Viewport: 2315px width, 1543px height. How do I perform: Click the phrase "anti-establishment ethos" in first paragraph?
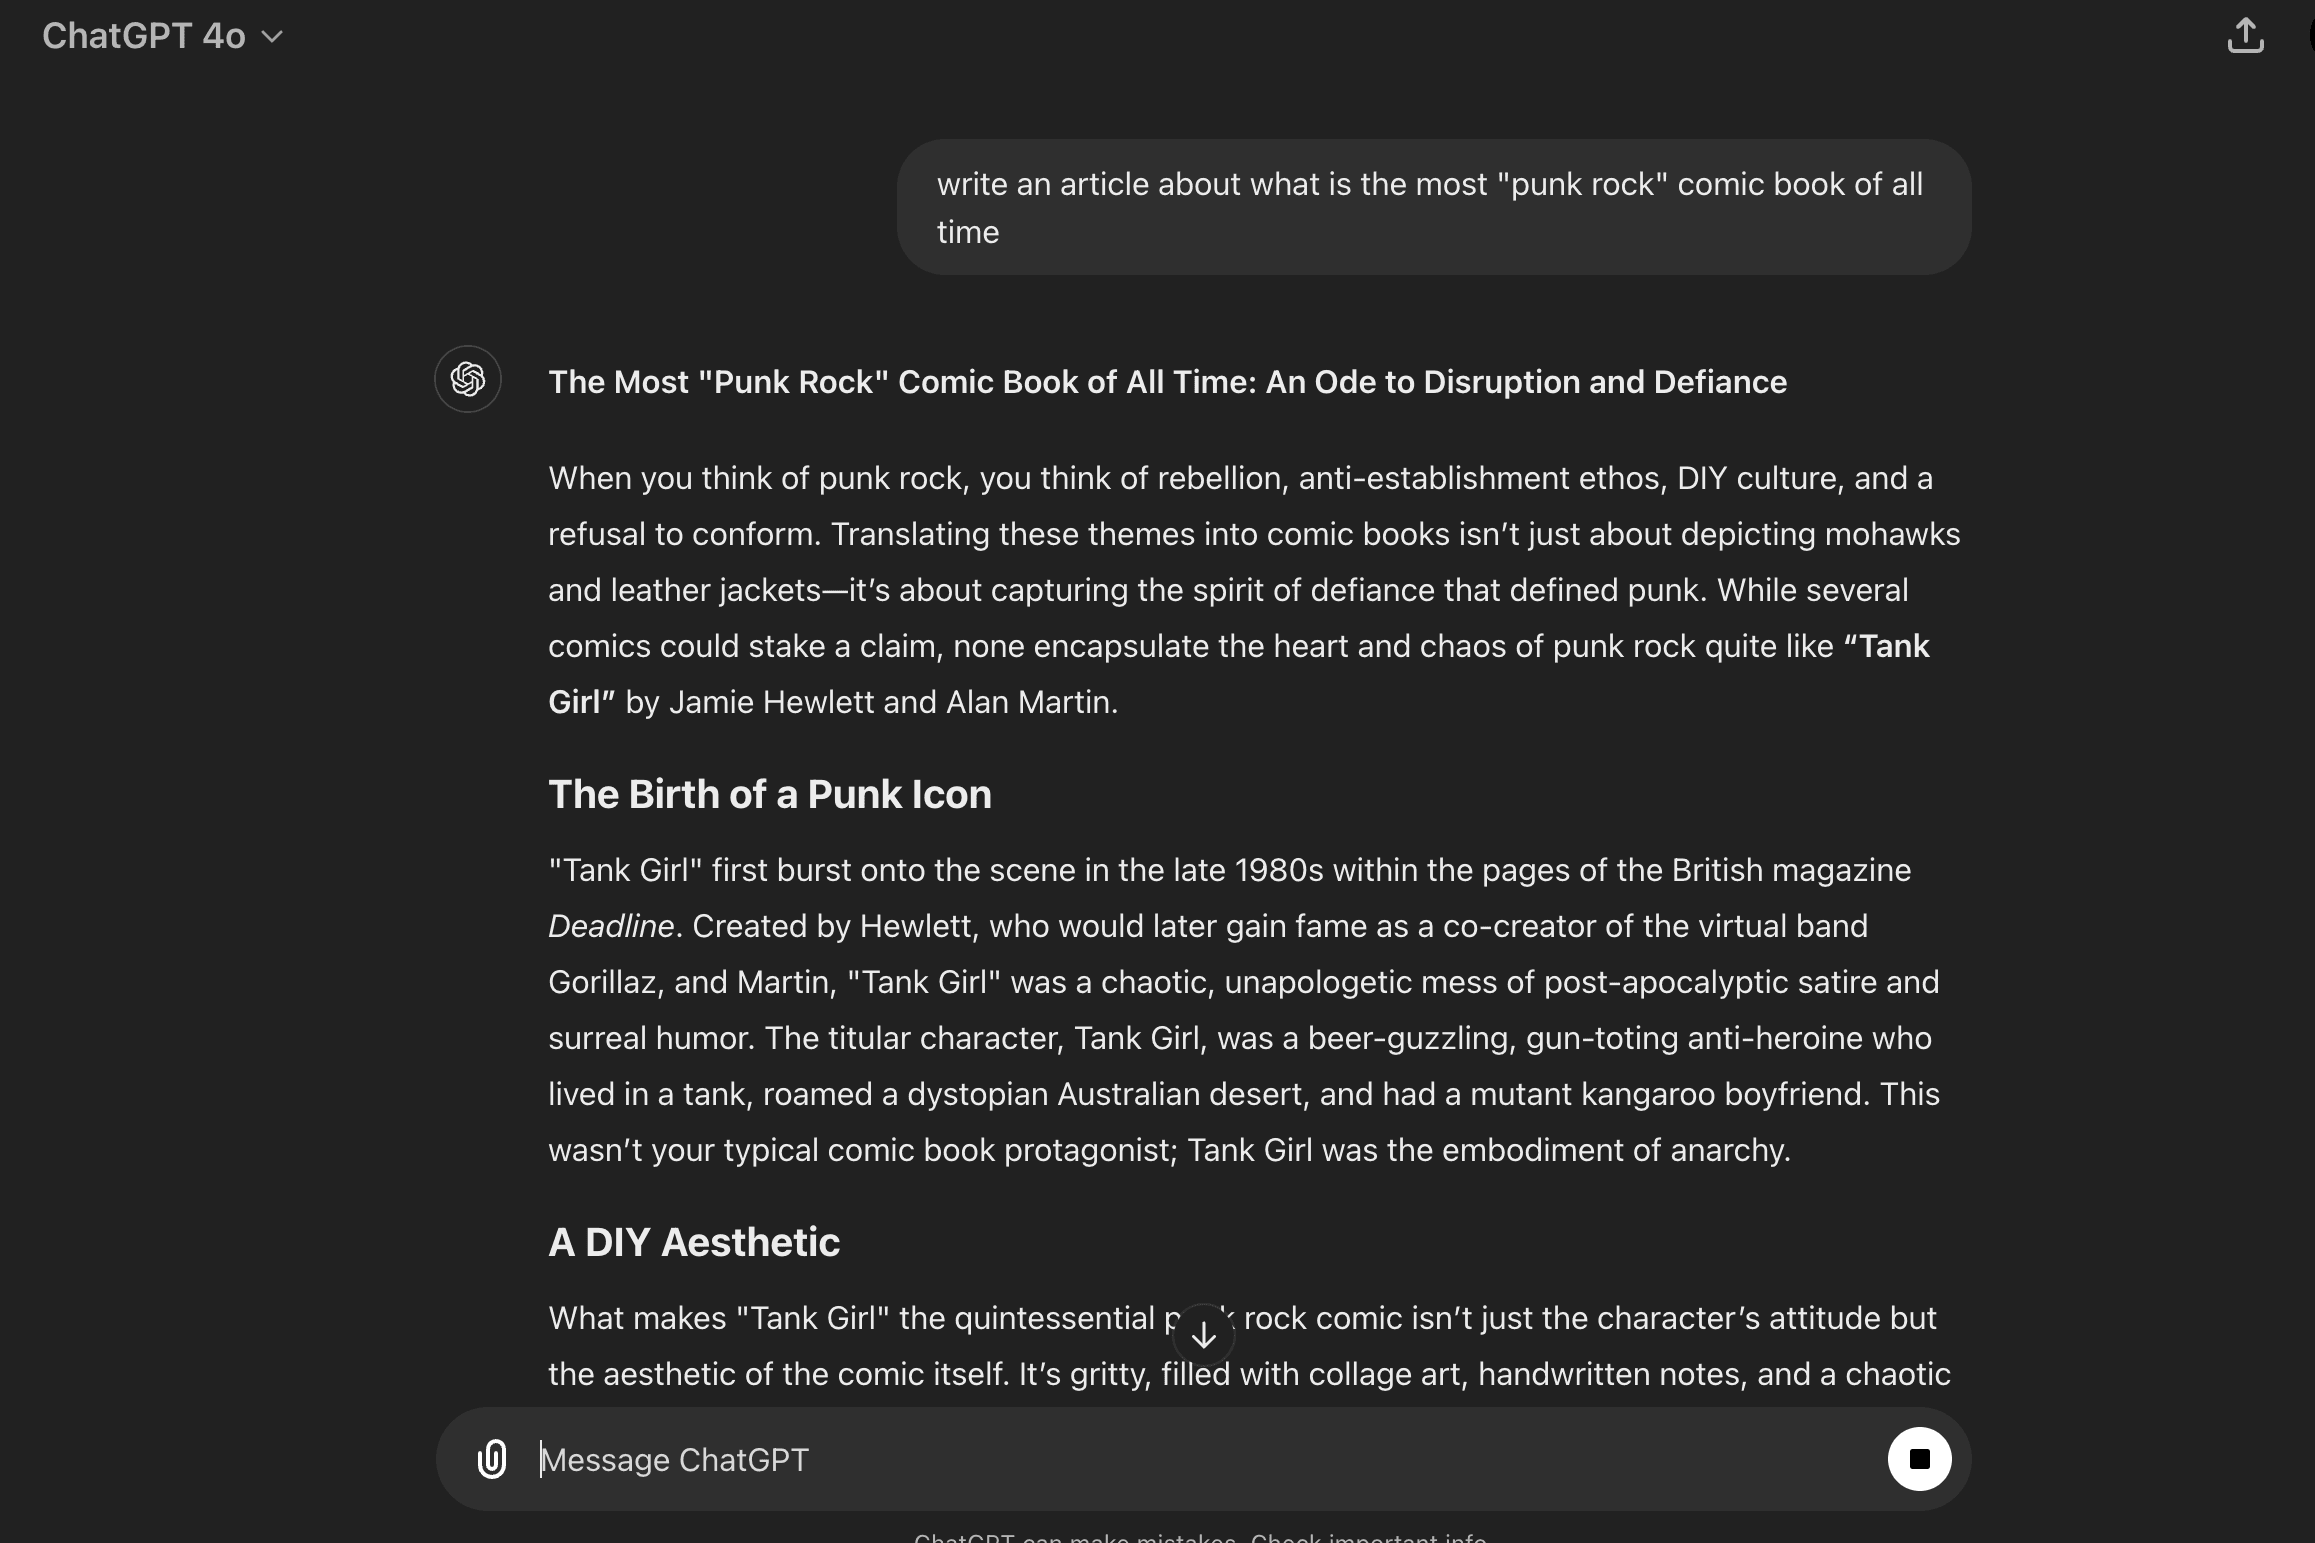1482,478
